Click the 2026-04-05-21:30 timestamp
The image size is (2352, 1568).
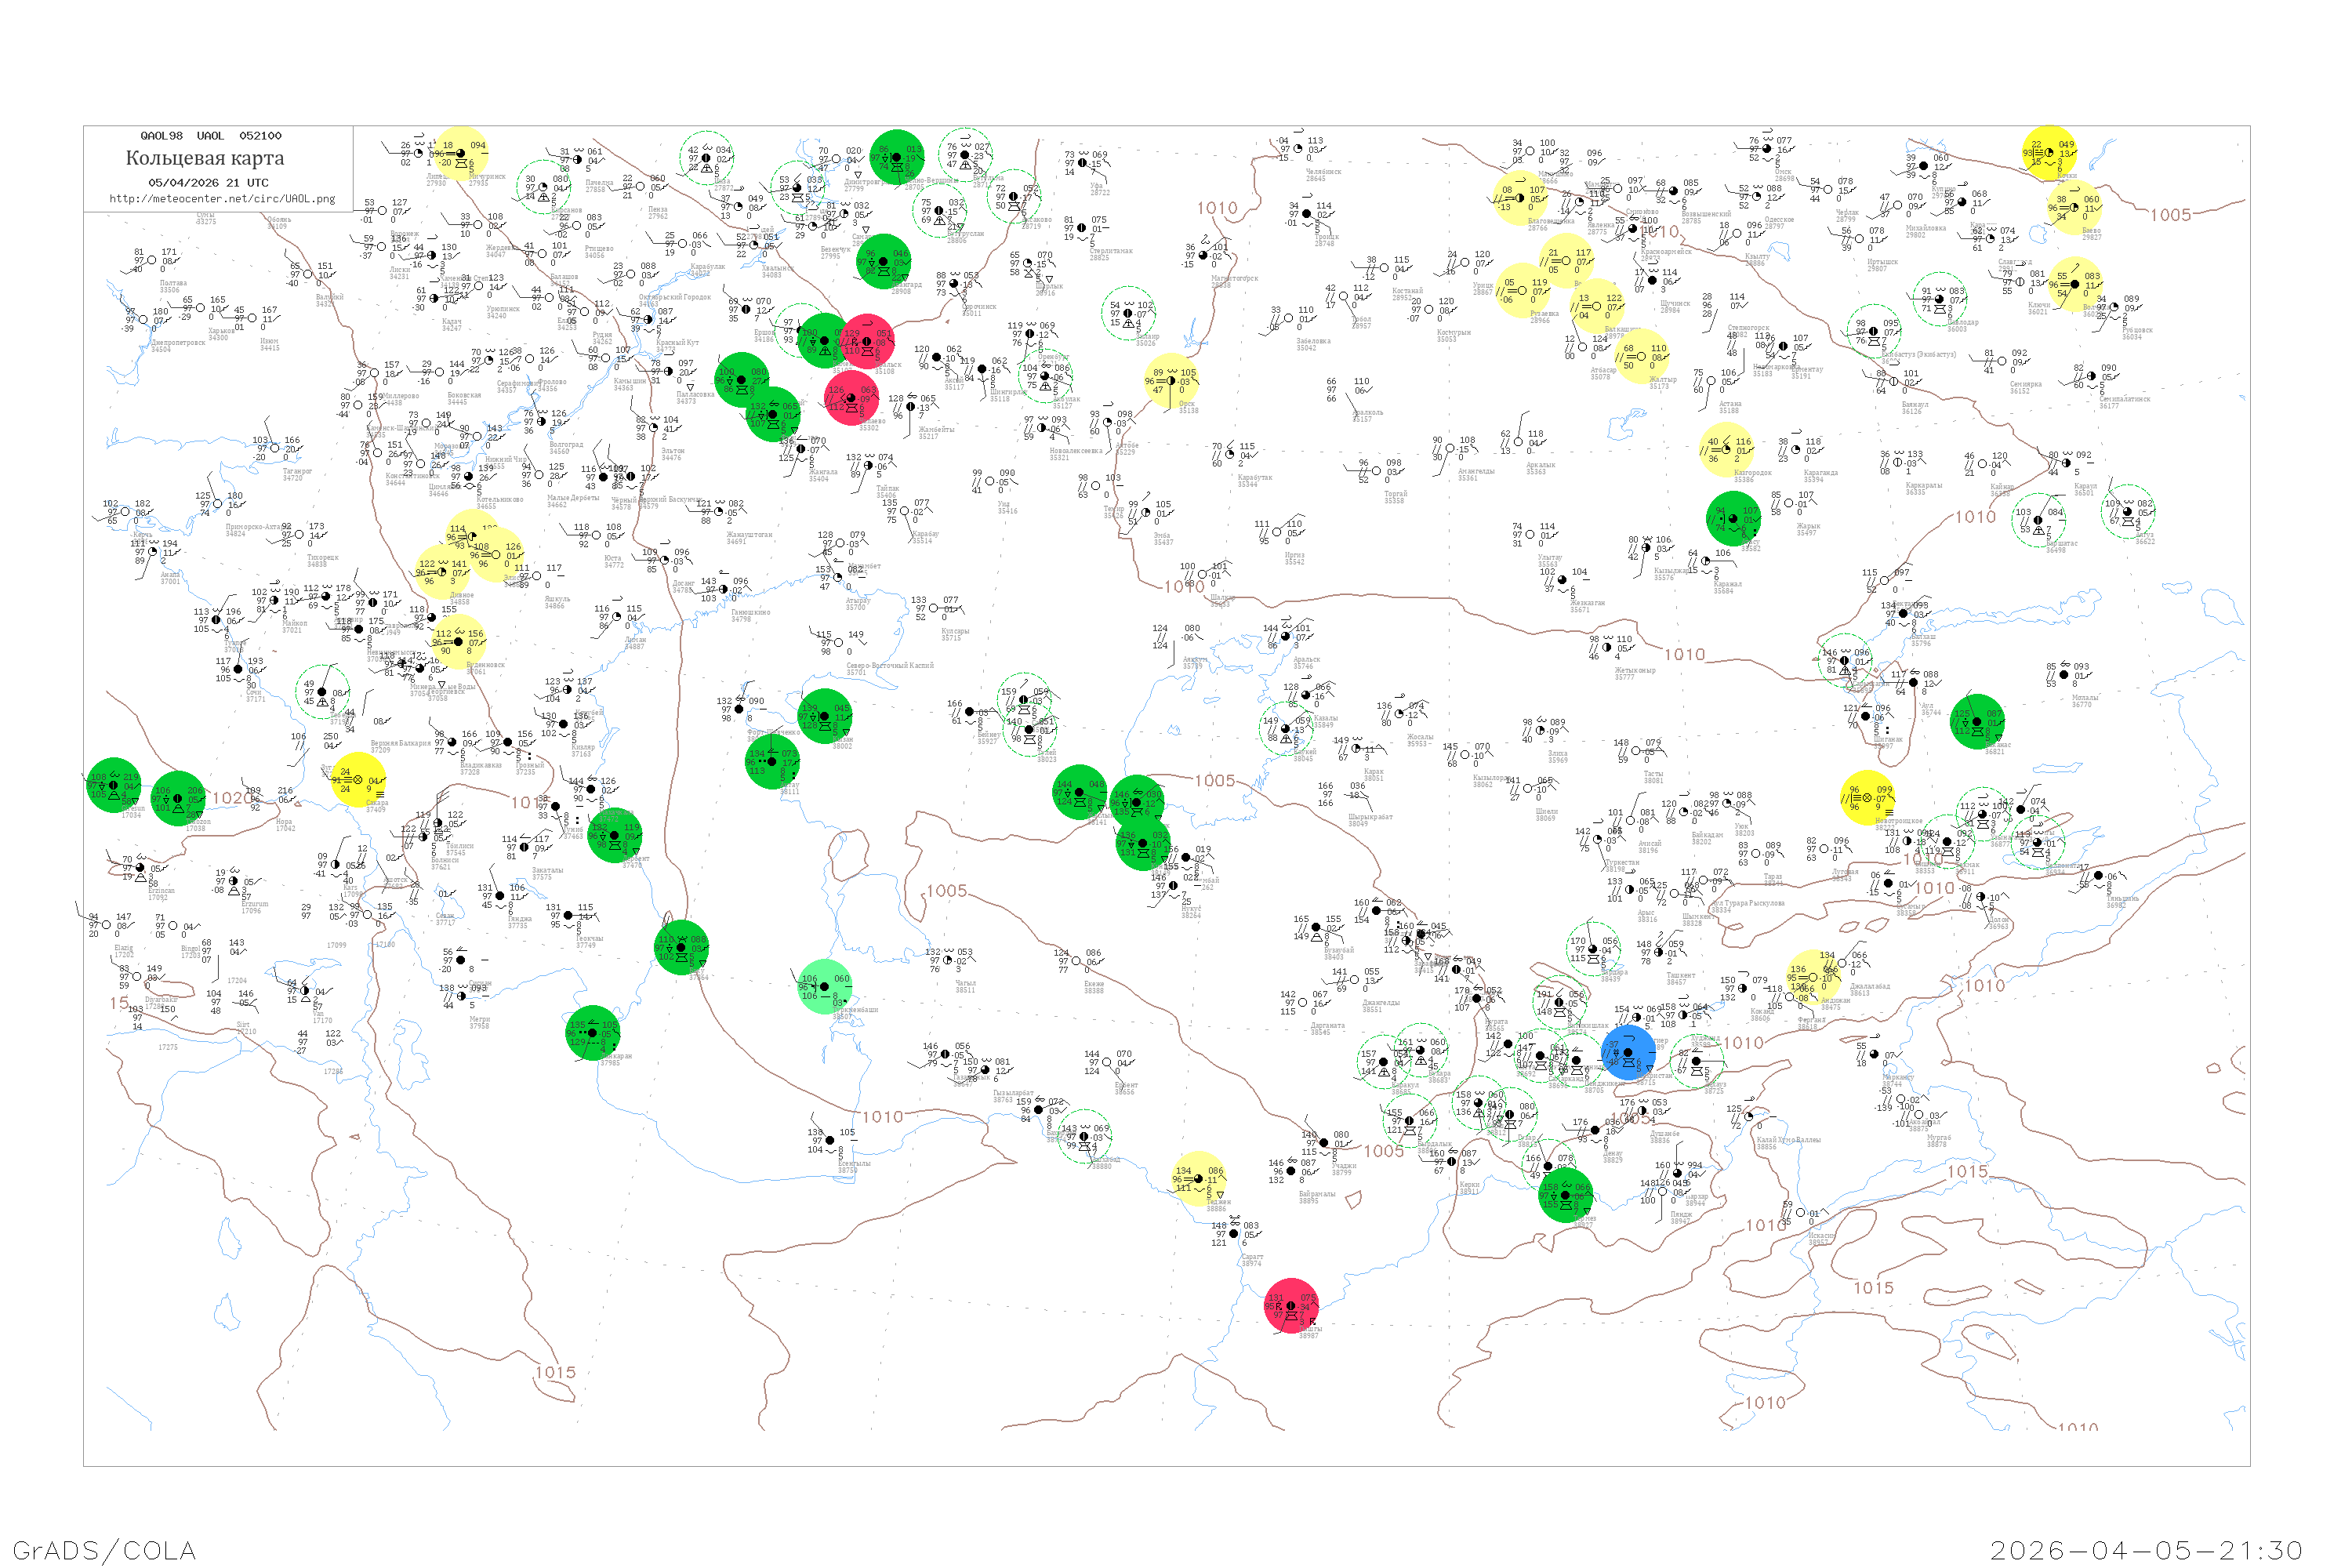pos(2146,1549)
